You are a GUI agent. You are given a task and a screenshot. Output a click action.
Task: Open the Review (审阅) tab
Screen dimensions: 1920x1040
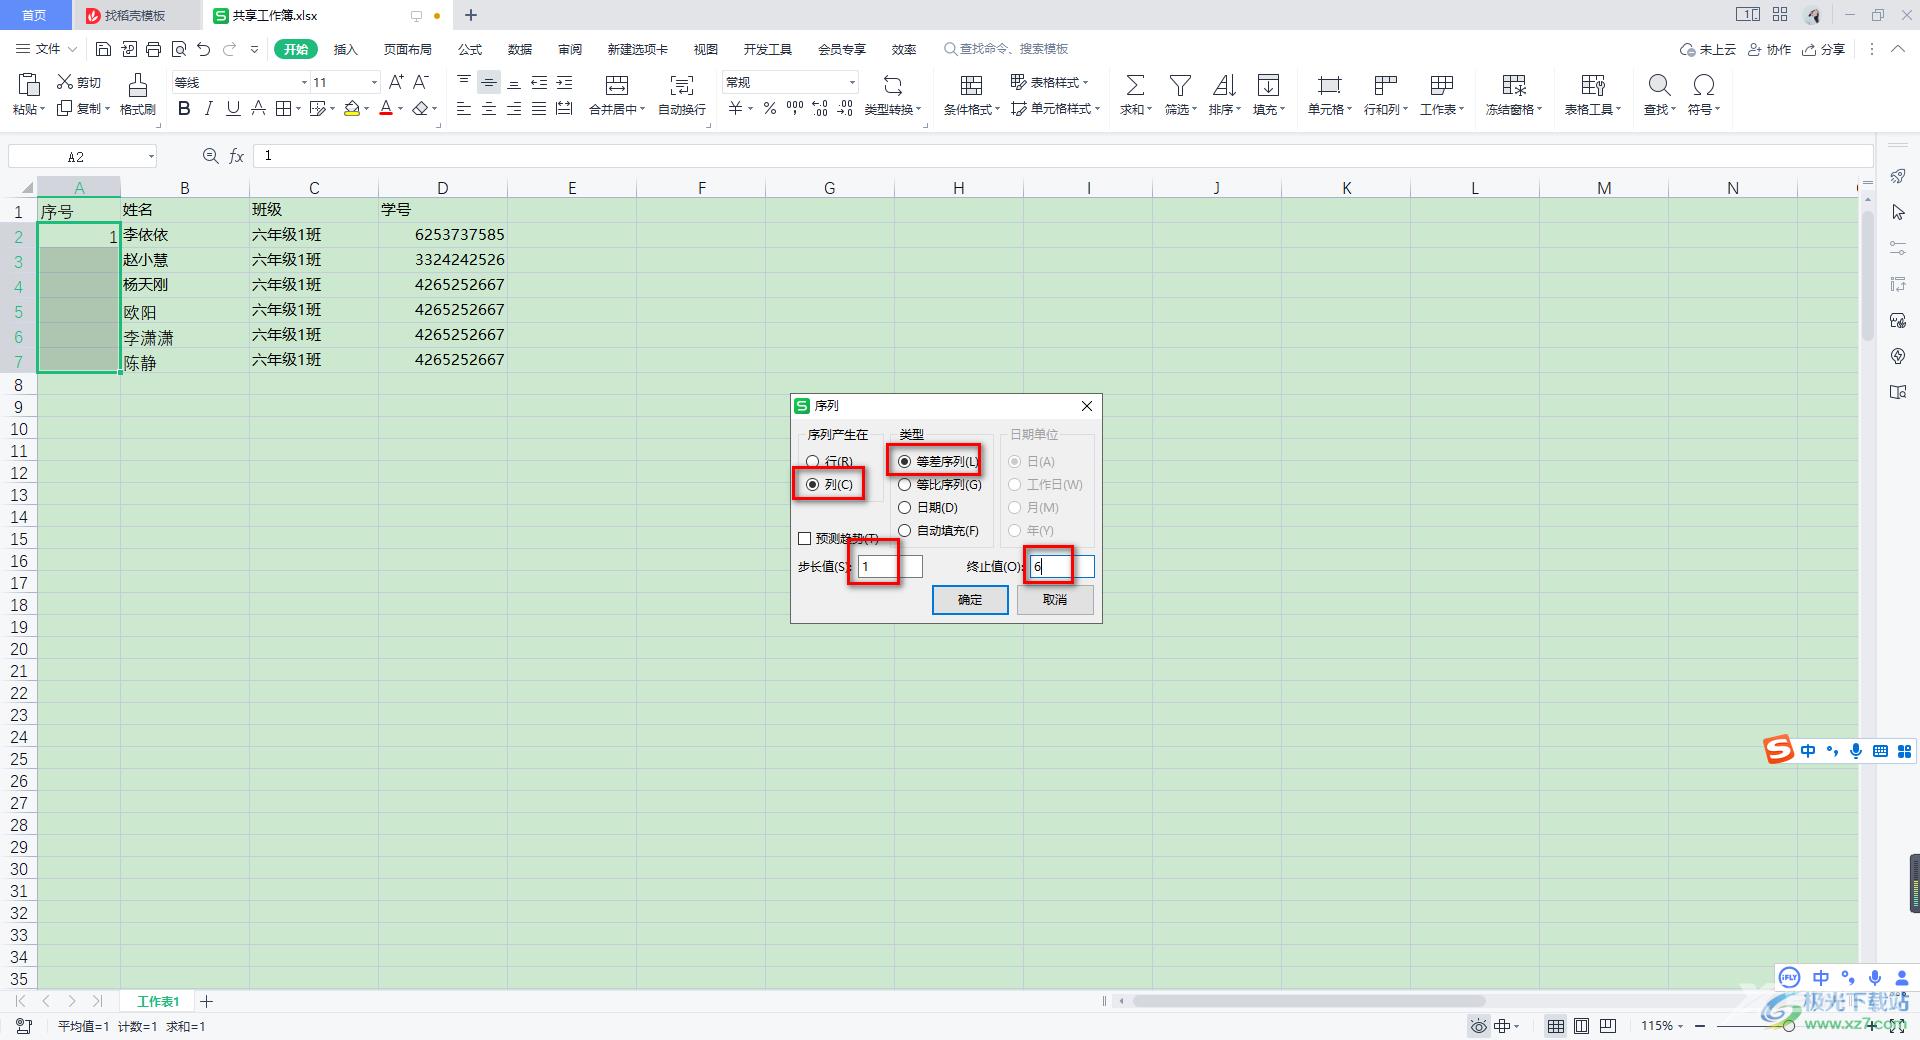tap(570, 49)
